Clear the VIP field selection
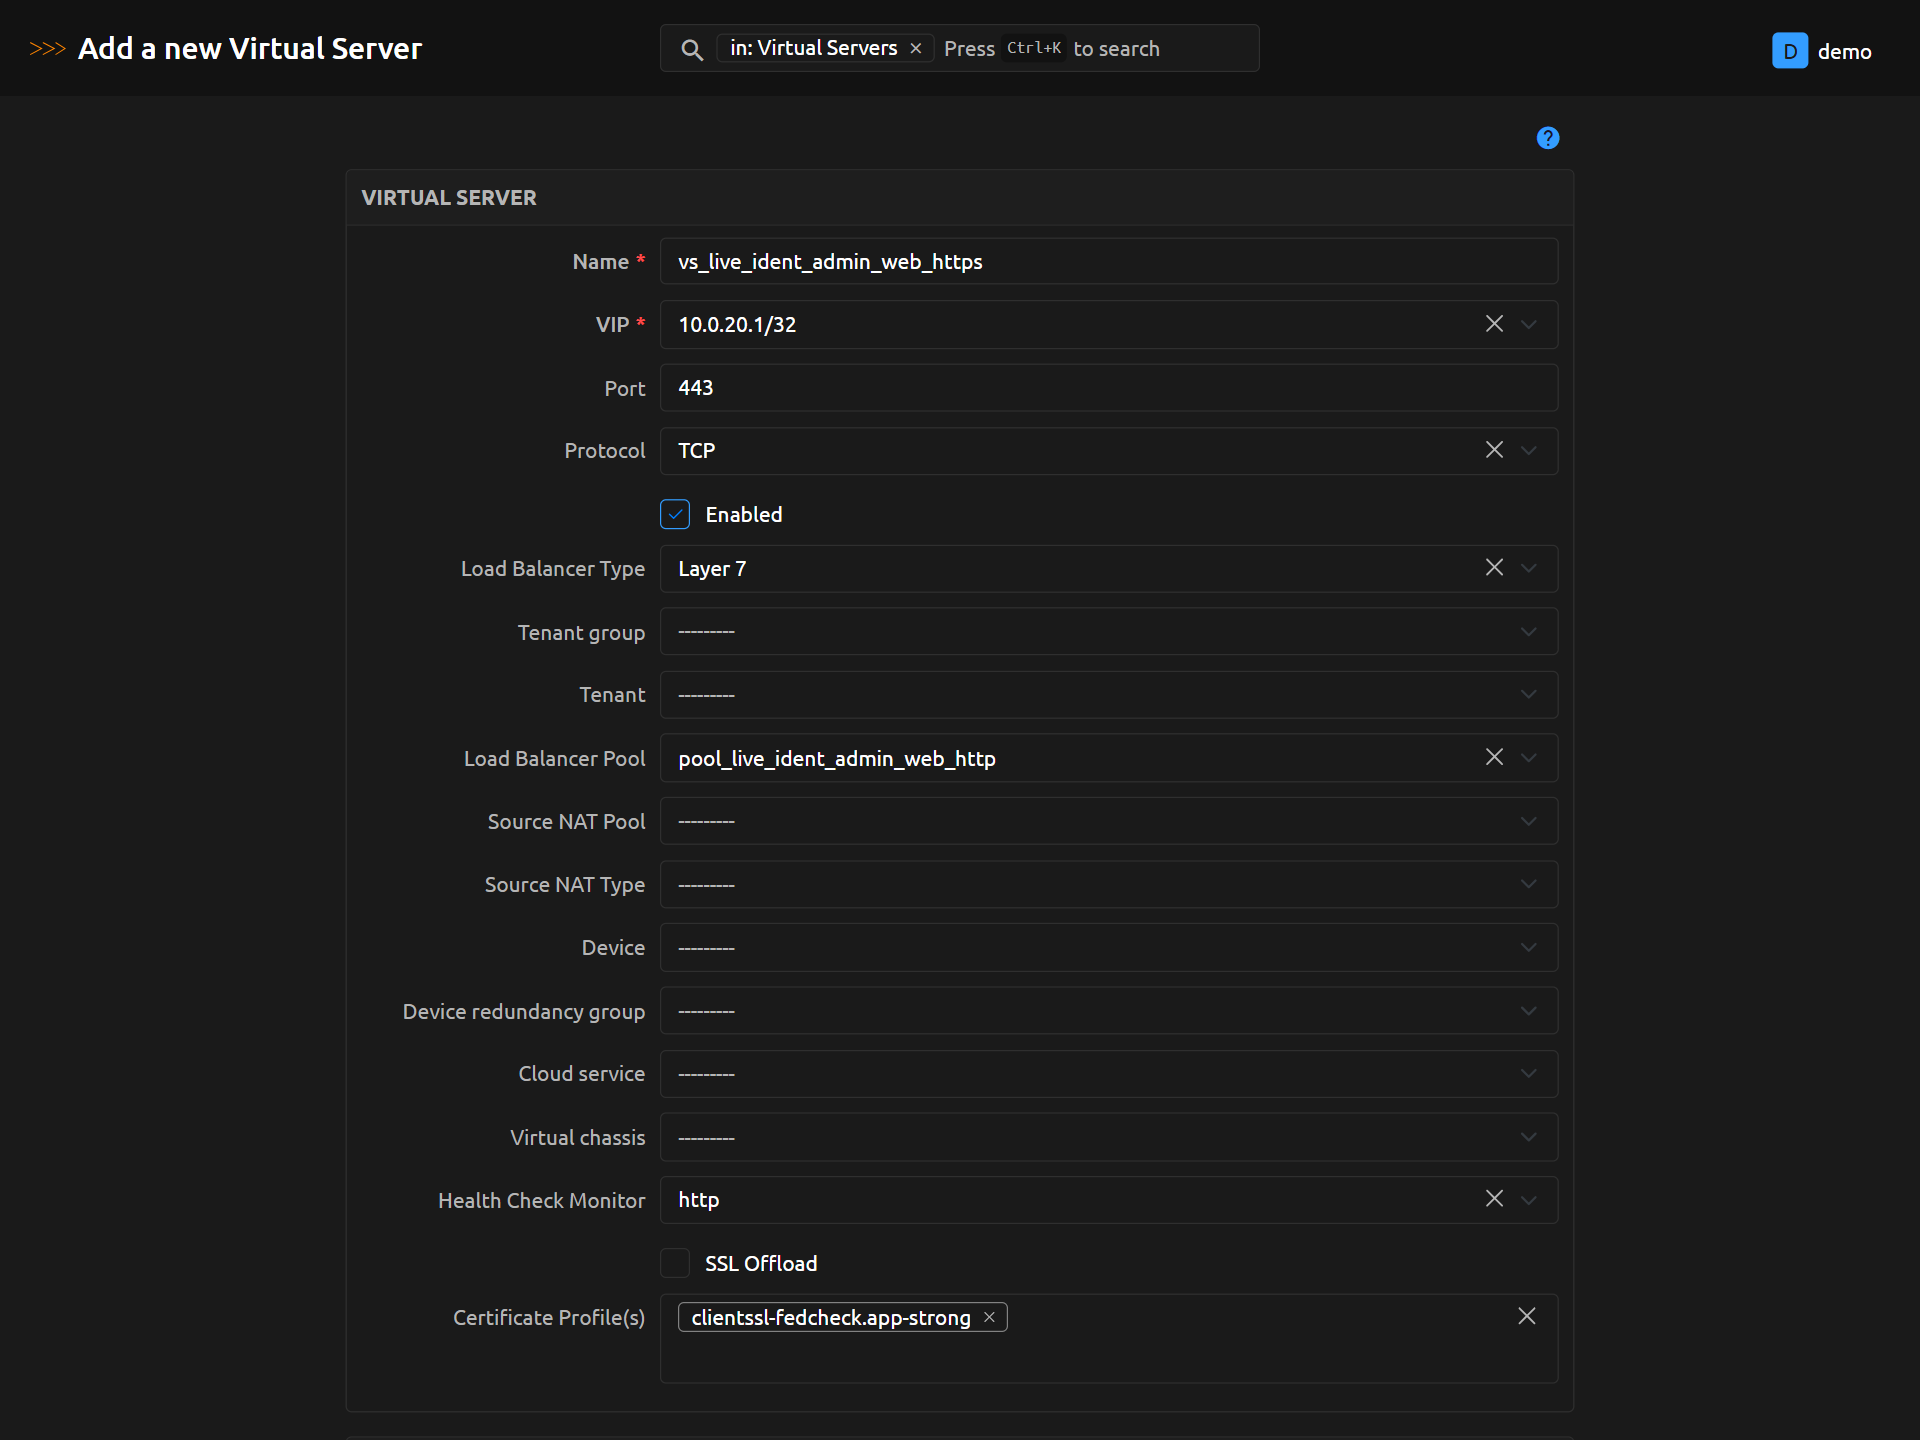The image size is (1920, 1440). pyautogui.click(x=1494, y=324)
